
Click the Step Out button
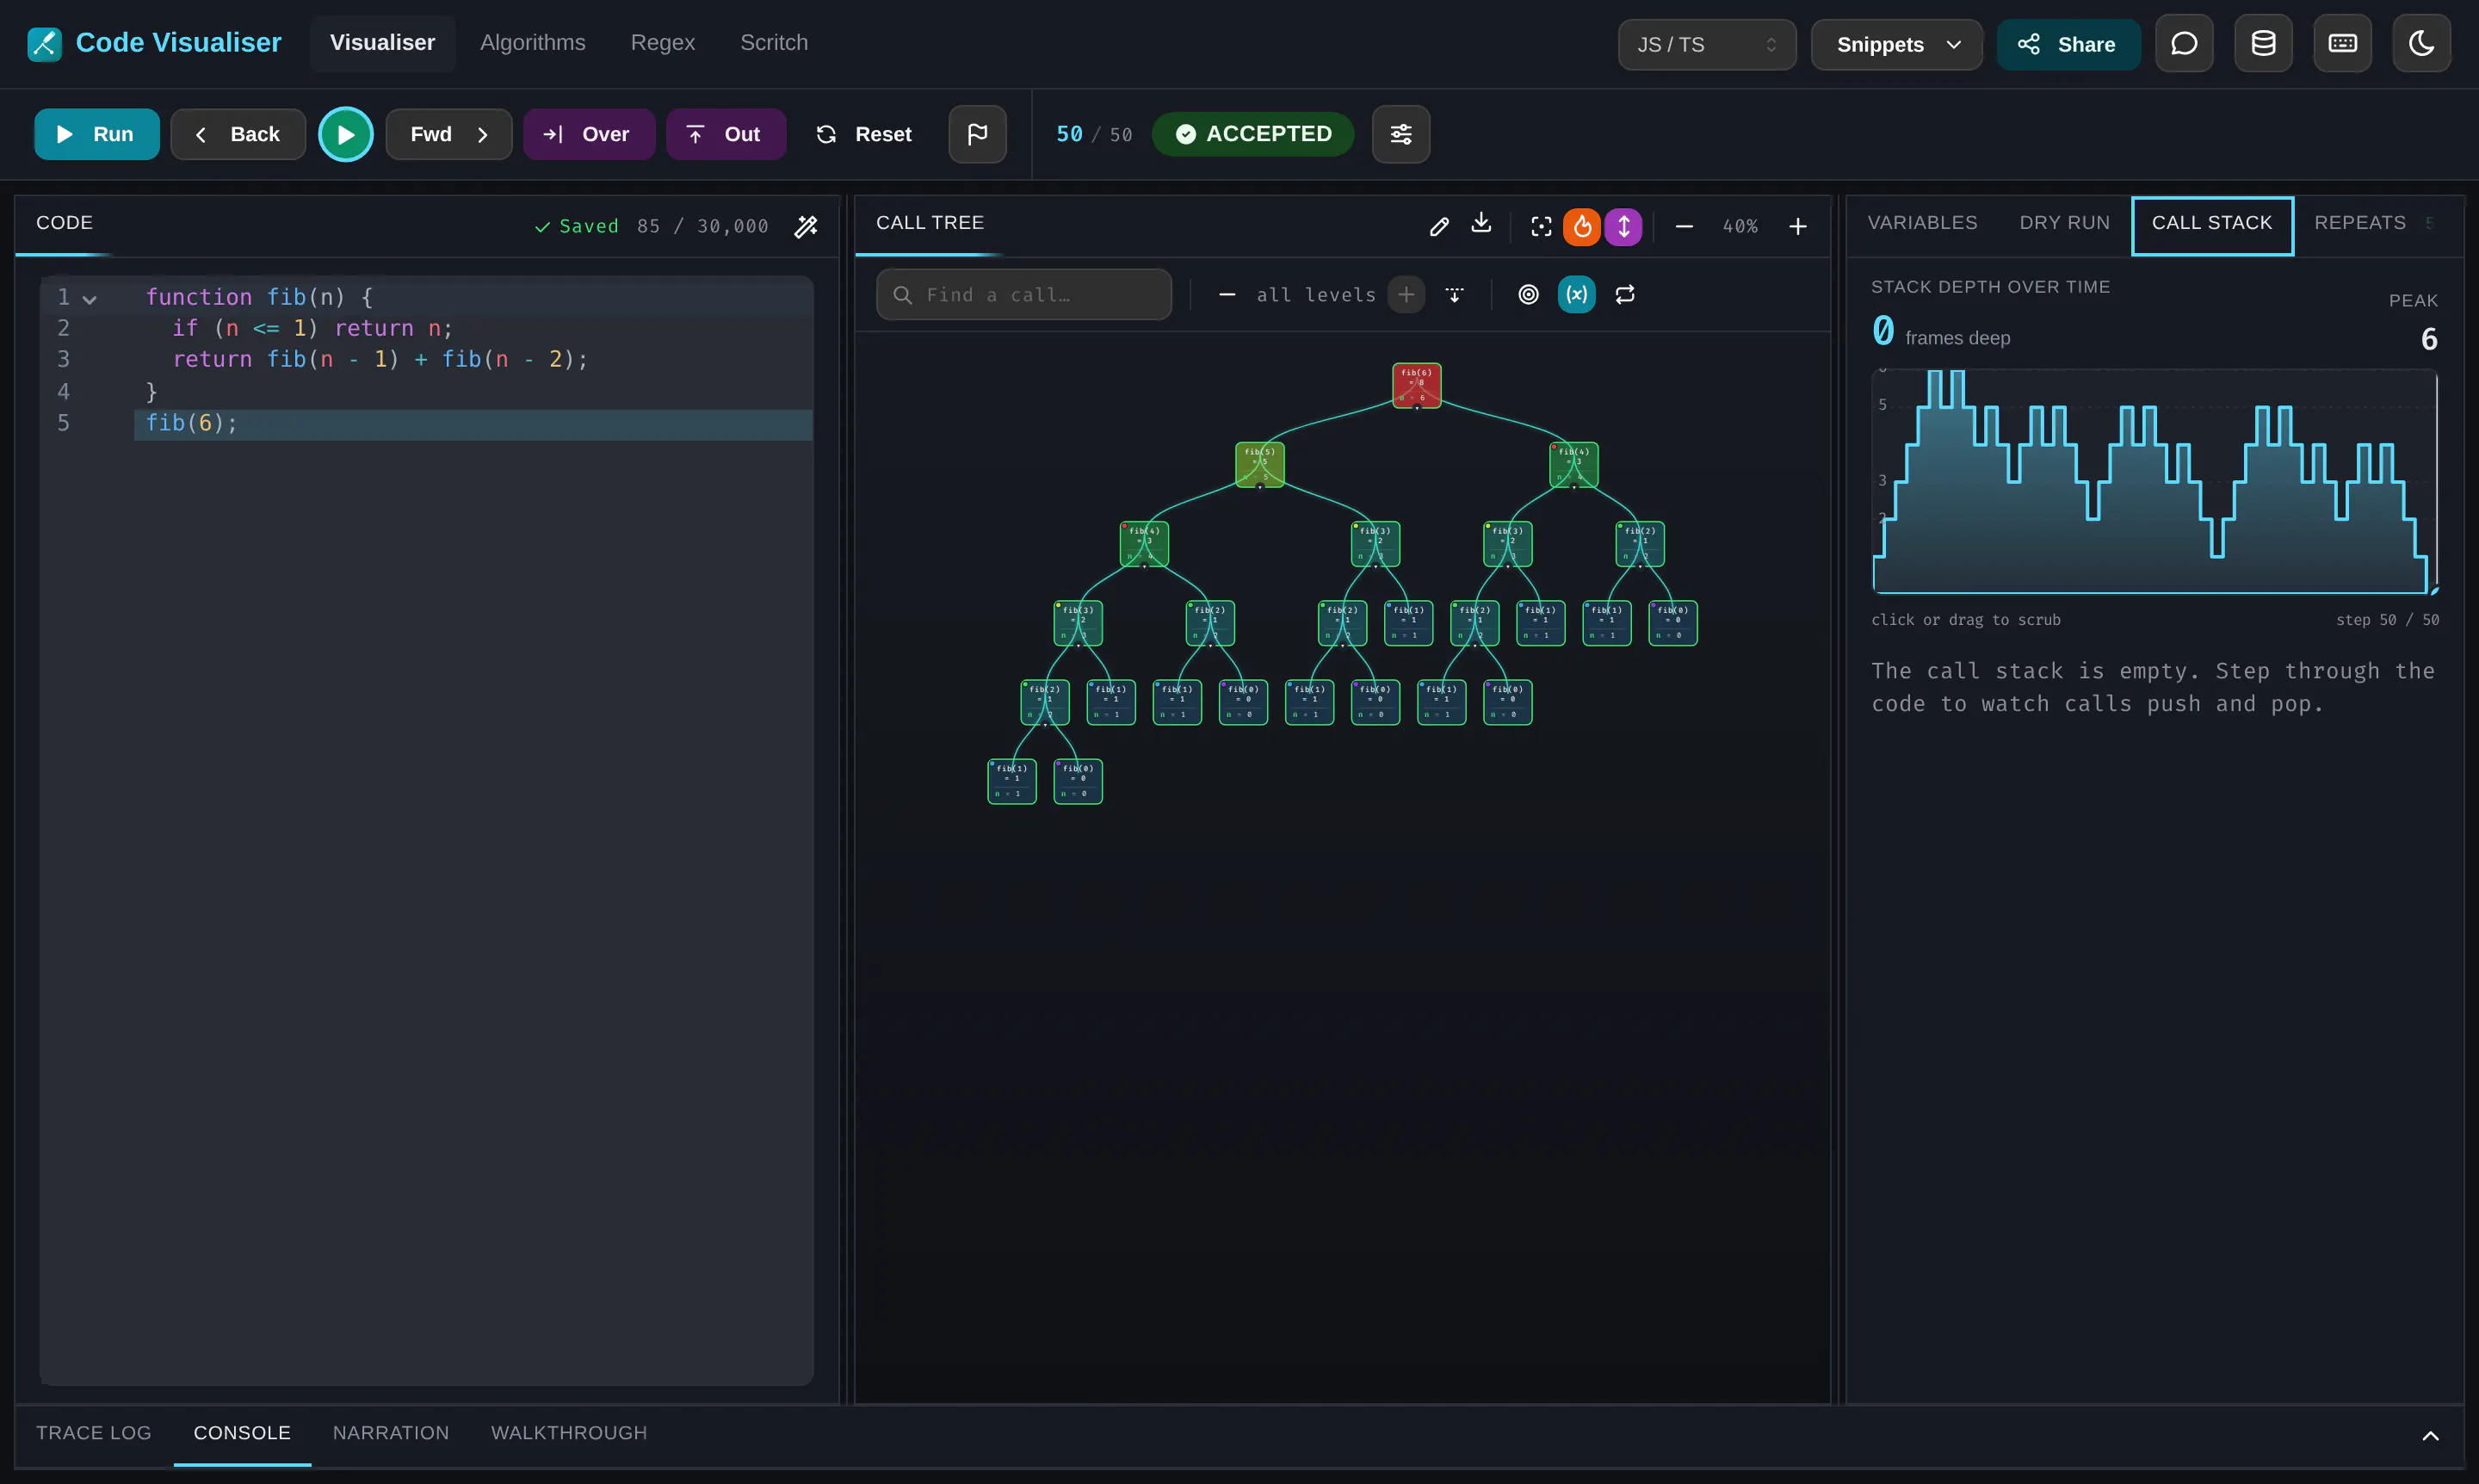click(726, 134)
